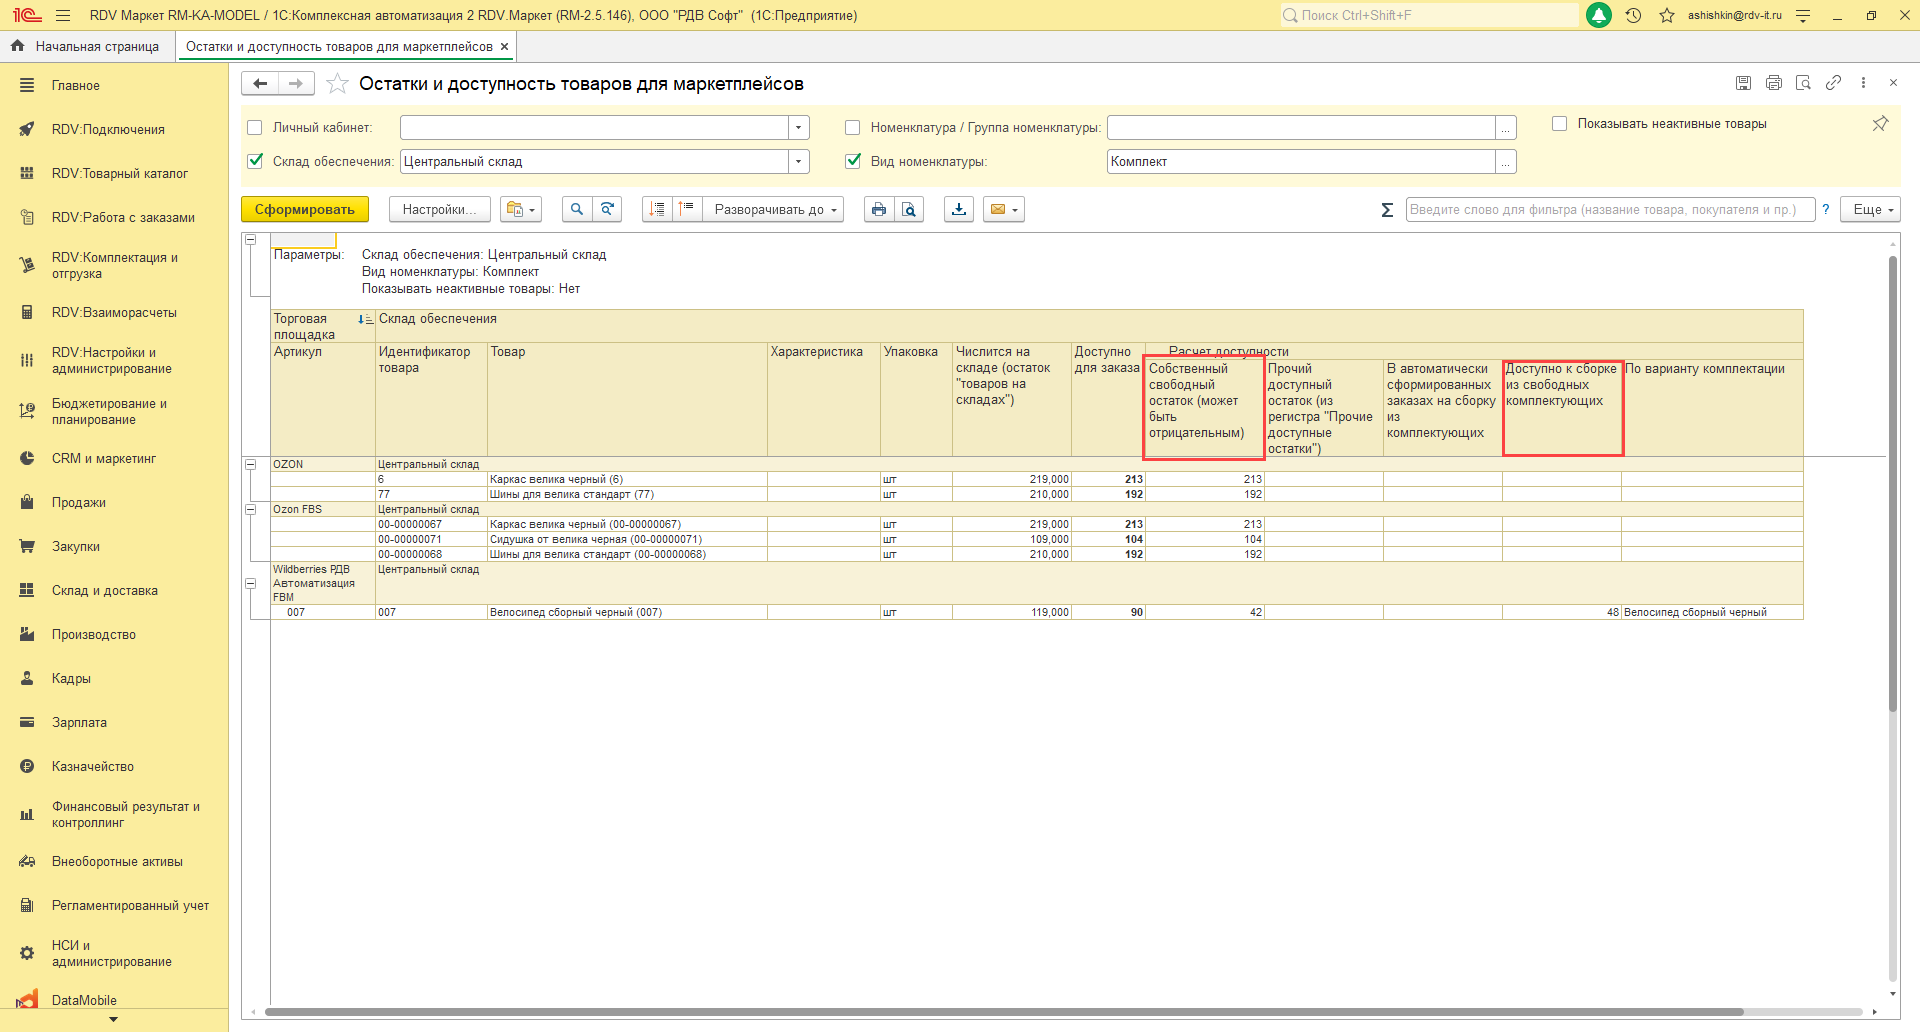This screenshot has height=1032, width=1920.
Task: Open the history clock icon
Action: coord(1633,16)
